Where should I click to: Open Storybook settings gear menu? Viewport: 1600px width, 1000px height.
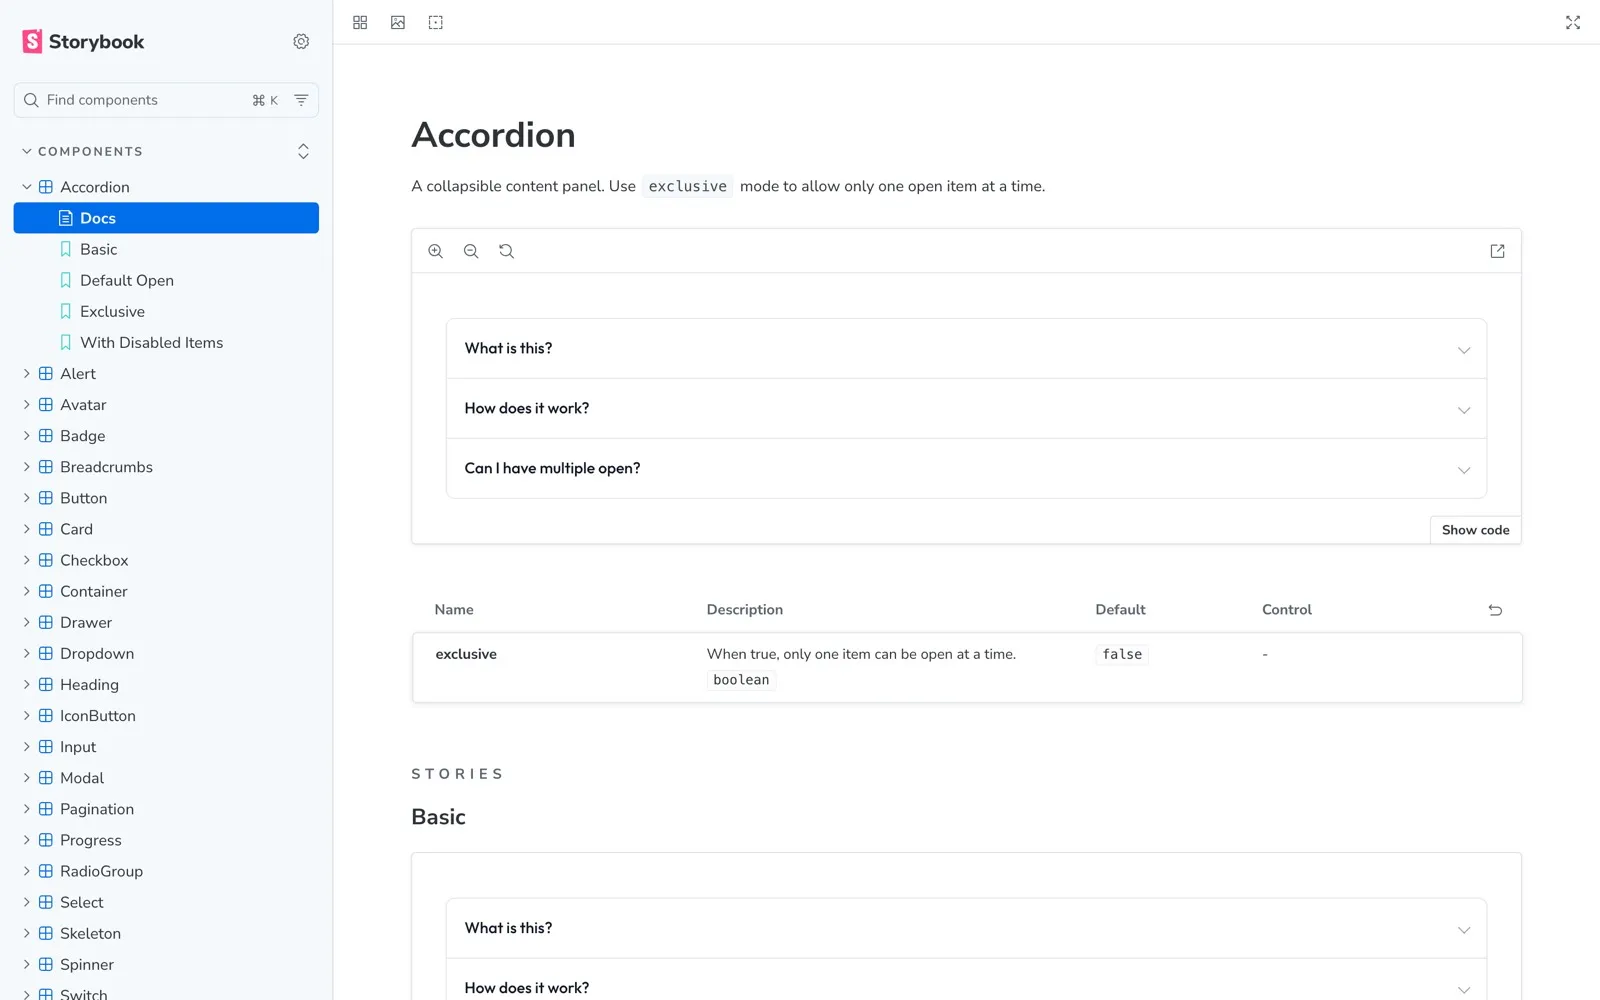point(301,41)
